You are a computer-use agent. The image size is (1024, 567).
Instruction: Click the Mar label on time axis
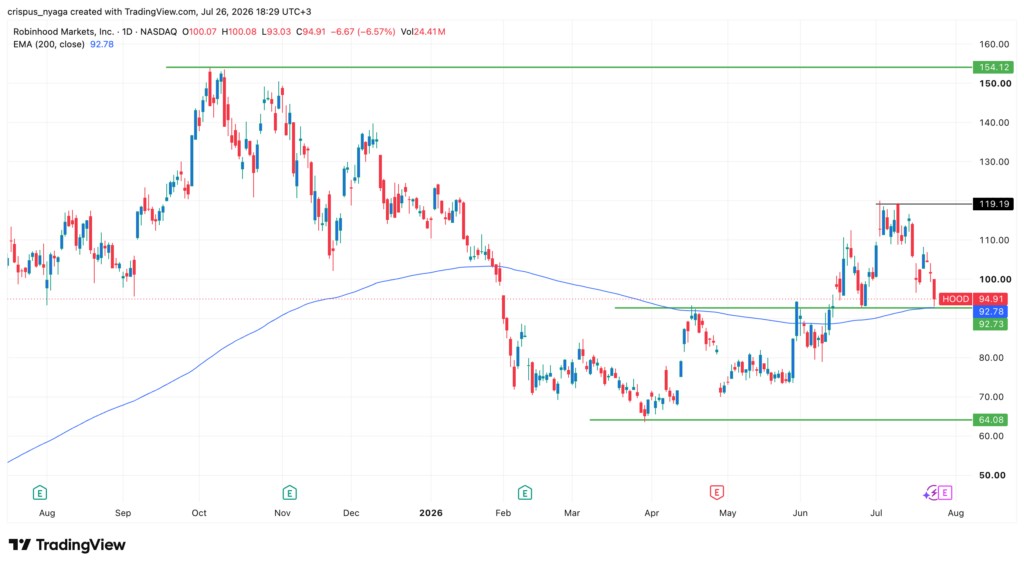572,513
